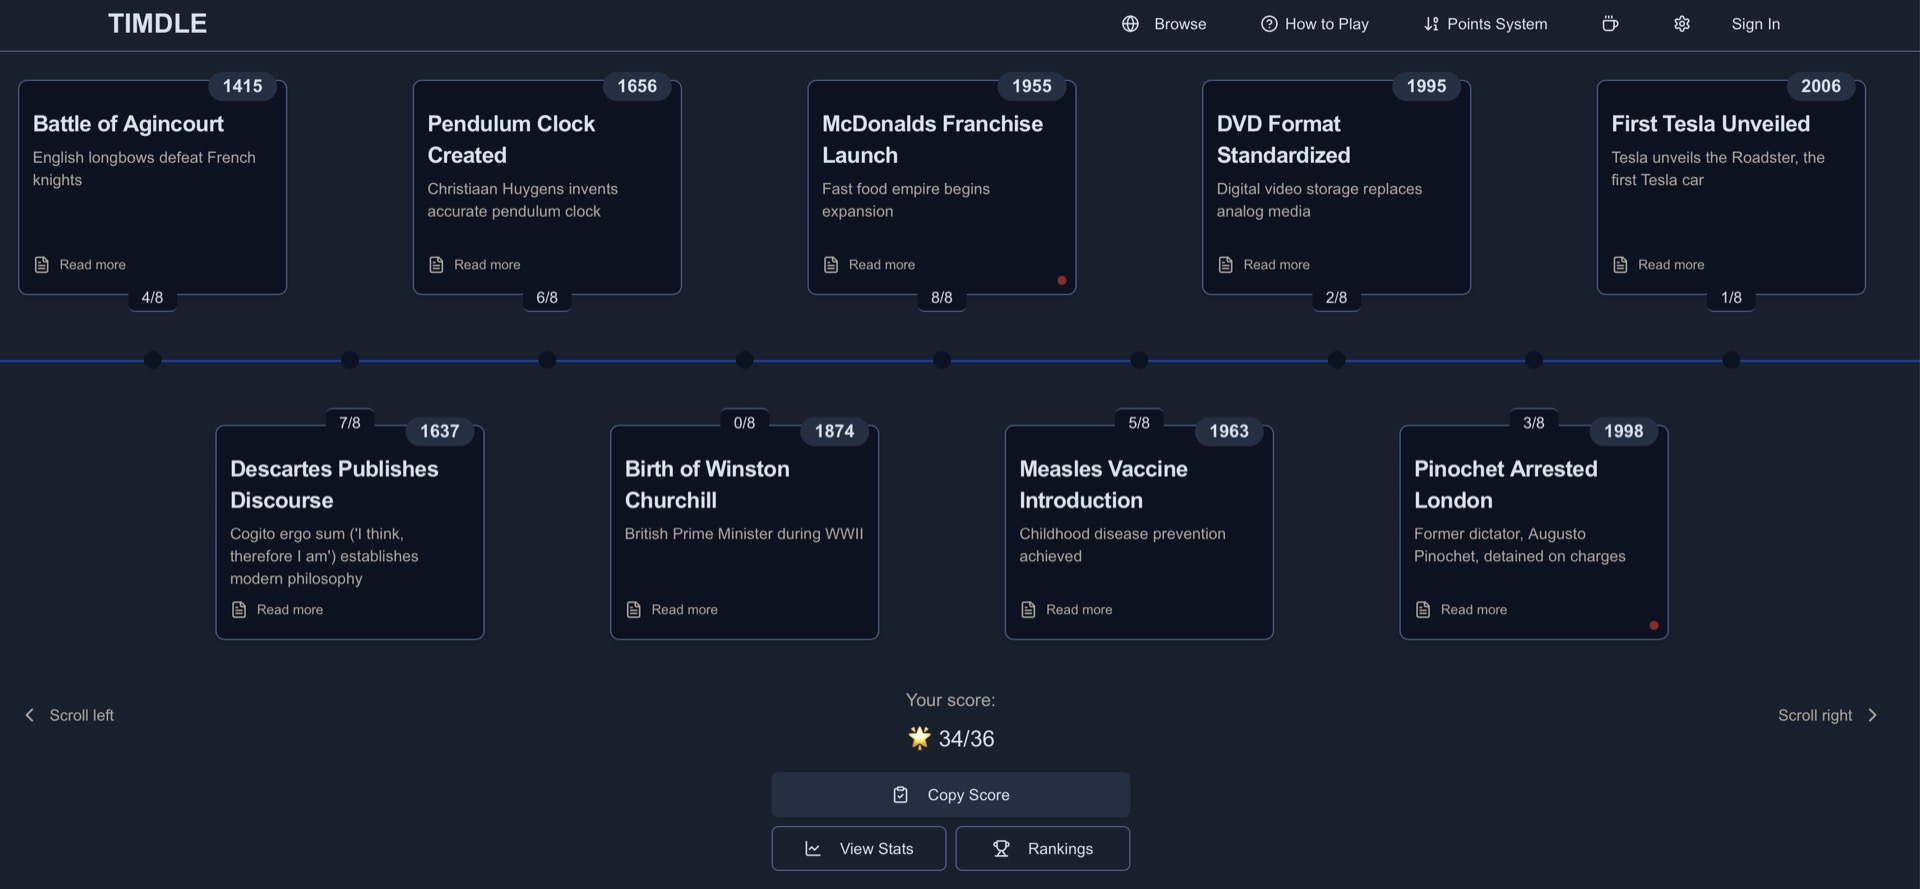Click the chart icon in View Stats
Viewport: 1920px width, 889px height.
click(813, 849)
